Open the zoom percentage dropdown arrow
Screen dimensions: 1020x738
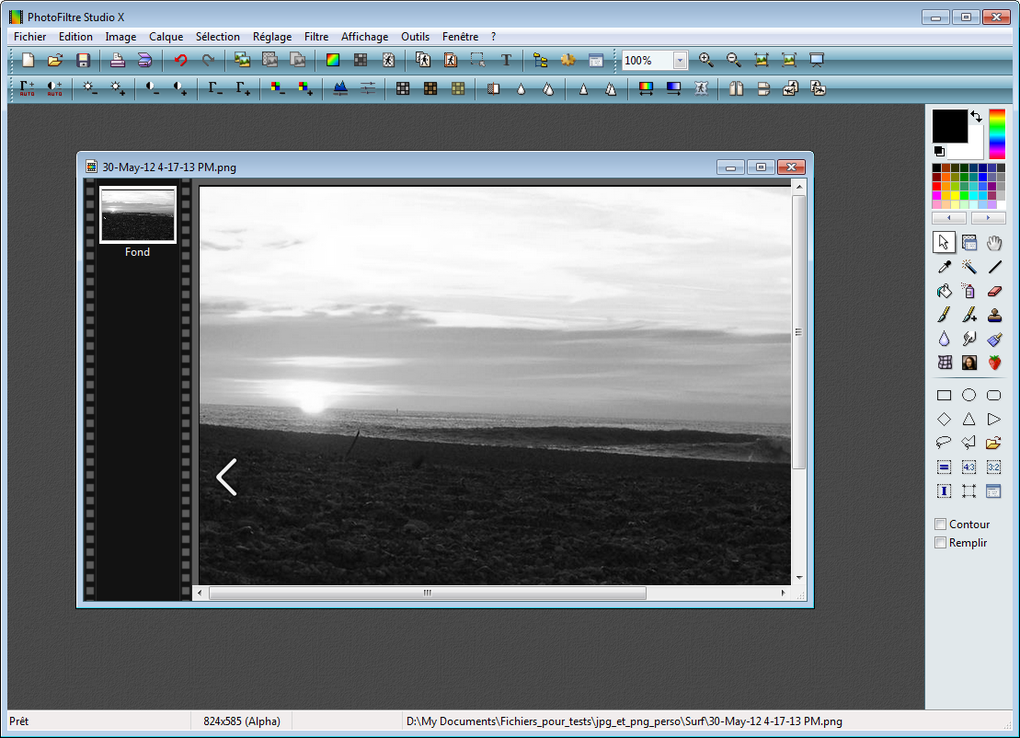coord(680,61)
